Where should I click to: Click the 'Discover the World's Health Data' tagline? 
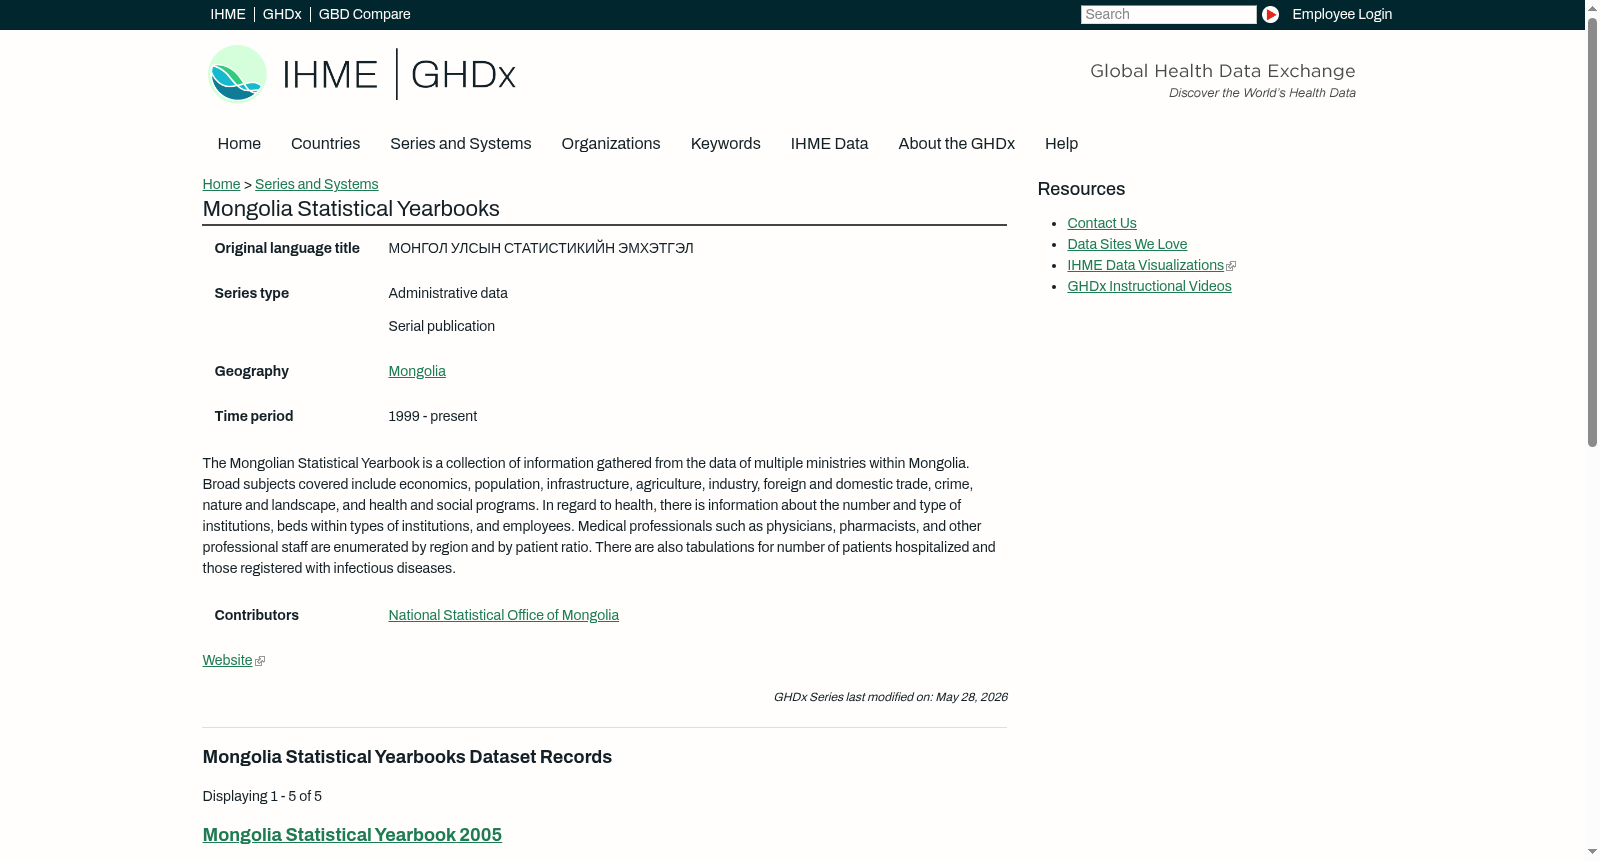pyautogui.click(x=1262, y=93)
